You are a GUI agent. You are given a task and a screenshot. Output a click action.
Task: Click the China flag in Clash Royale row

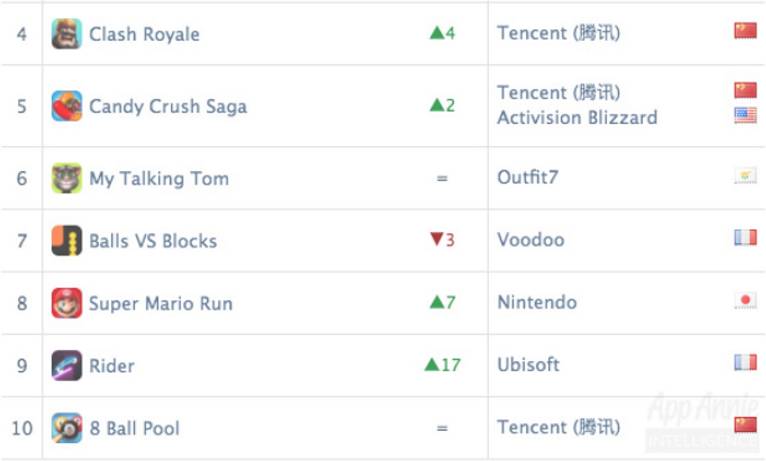coord(745,31)
